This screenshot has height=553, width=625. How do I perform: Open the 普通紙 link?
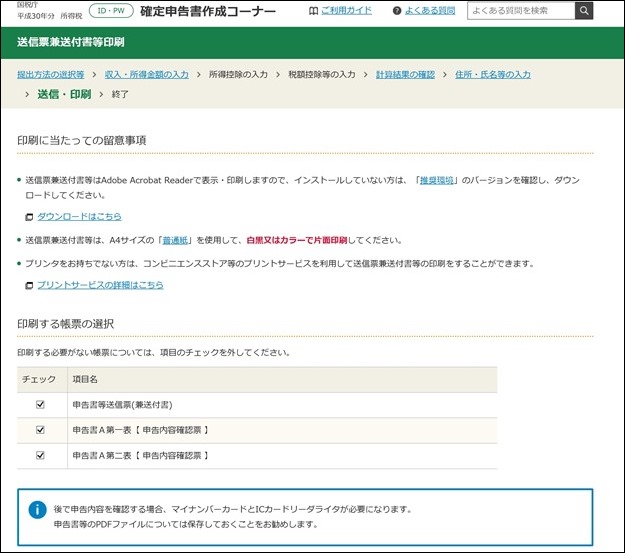click(175, 240)
